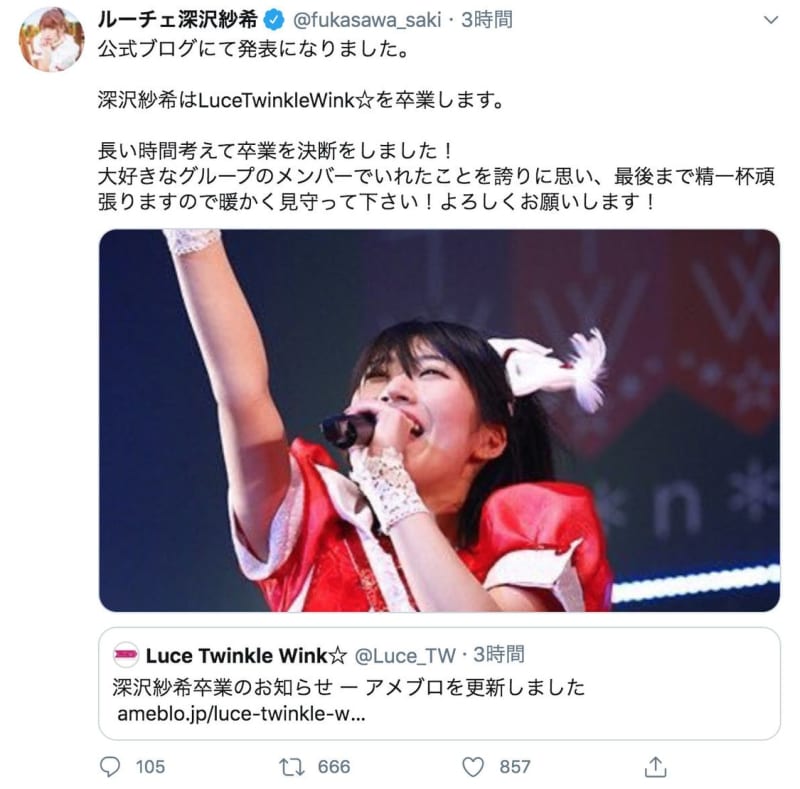Click the 666 retweets count
800x789 pixels.
(334, 767)
